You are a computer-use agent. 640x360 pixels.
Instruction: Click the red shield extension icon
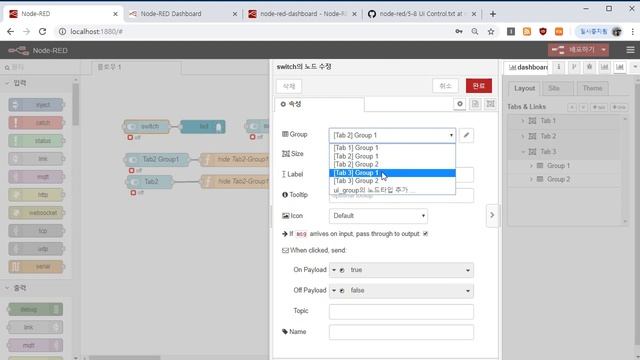543,31
